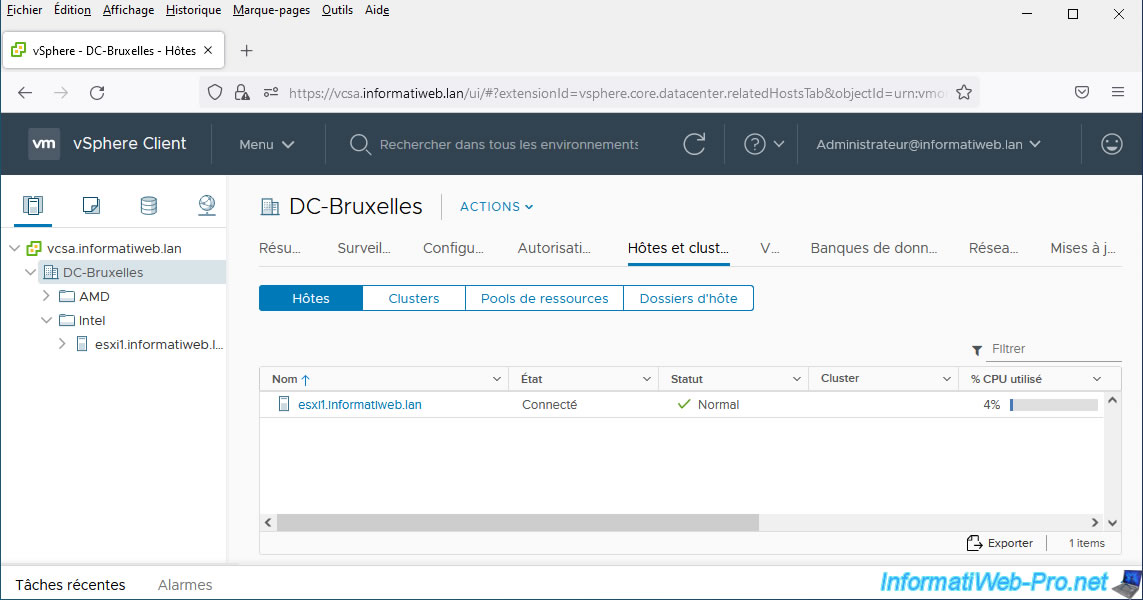Open the Configurer tab
Screen dimensions: 1143x600
453,249
